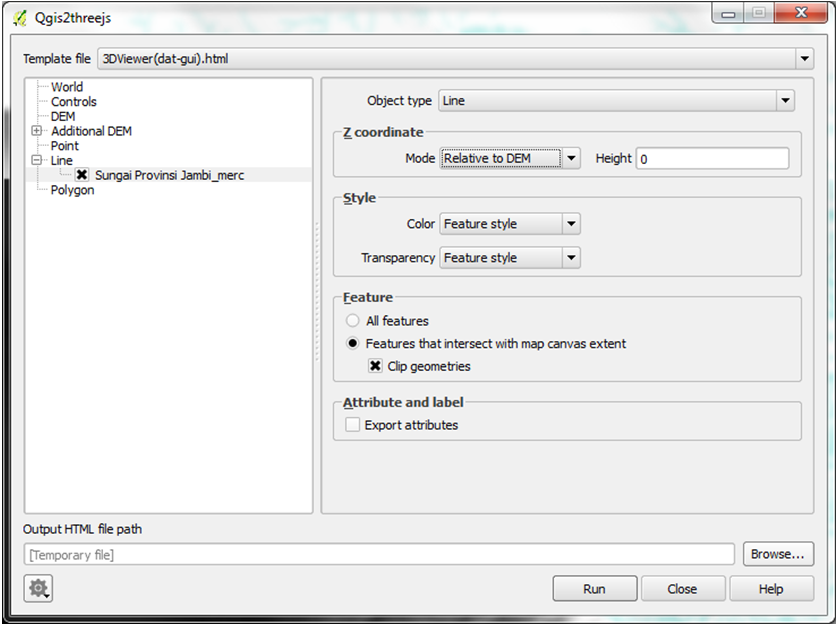The image size is (838, 626).
Task: Click the Browse... button
Action: pyautogui.click(x=778, y=554)
